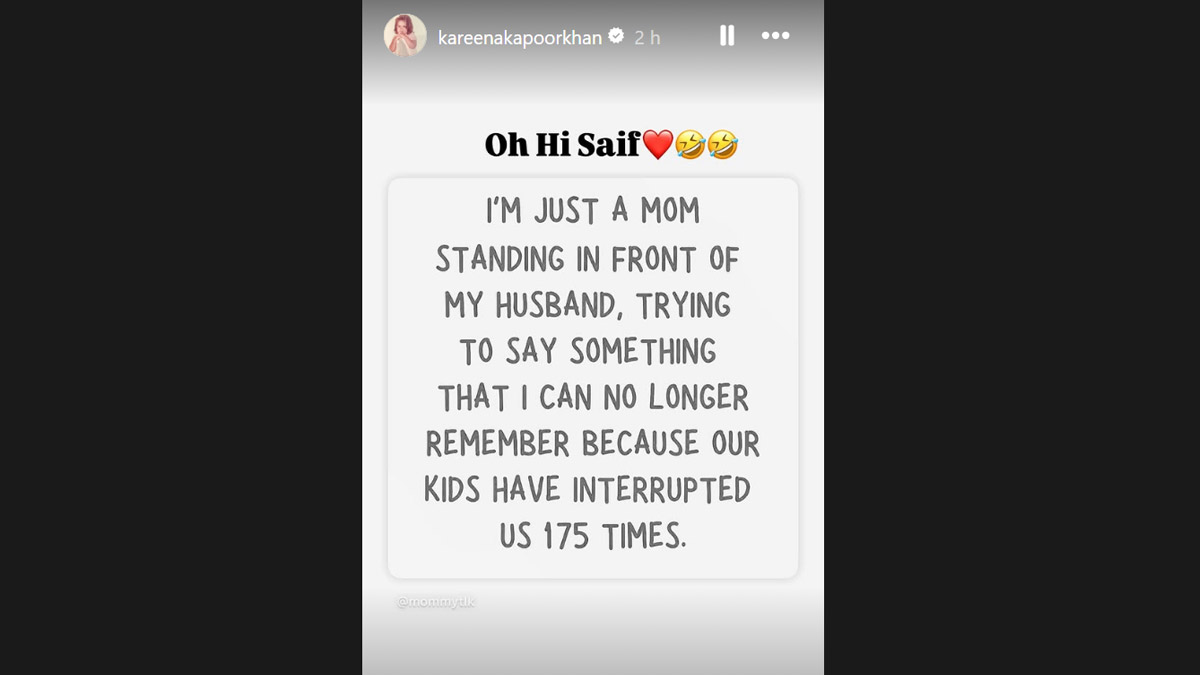This screenshot has width=1200, height=675.
Task: Pause the story playback
Action: [x=727, y=36]
